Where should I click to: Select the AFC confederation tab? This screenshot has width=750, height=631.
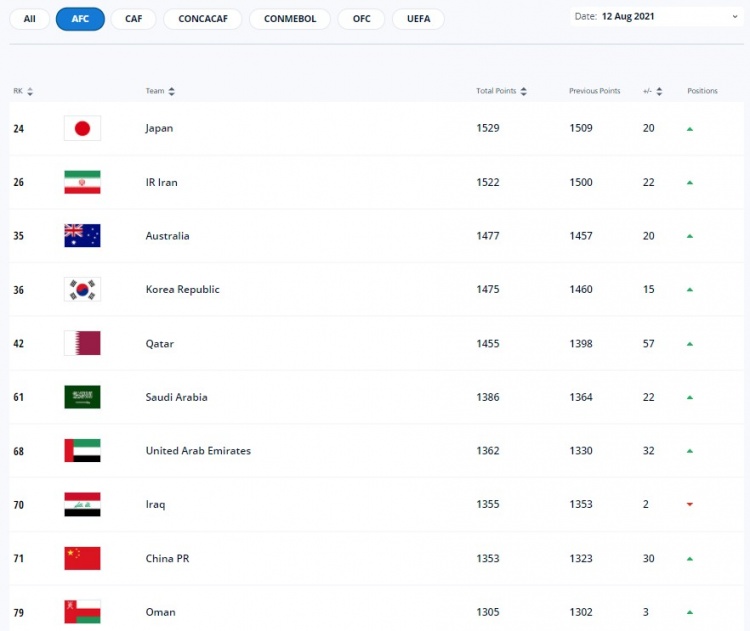[80, 19]
